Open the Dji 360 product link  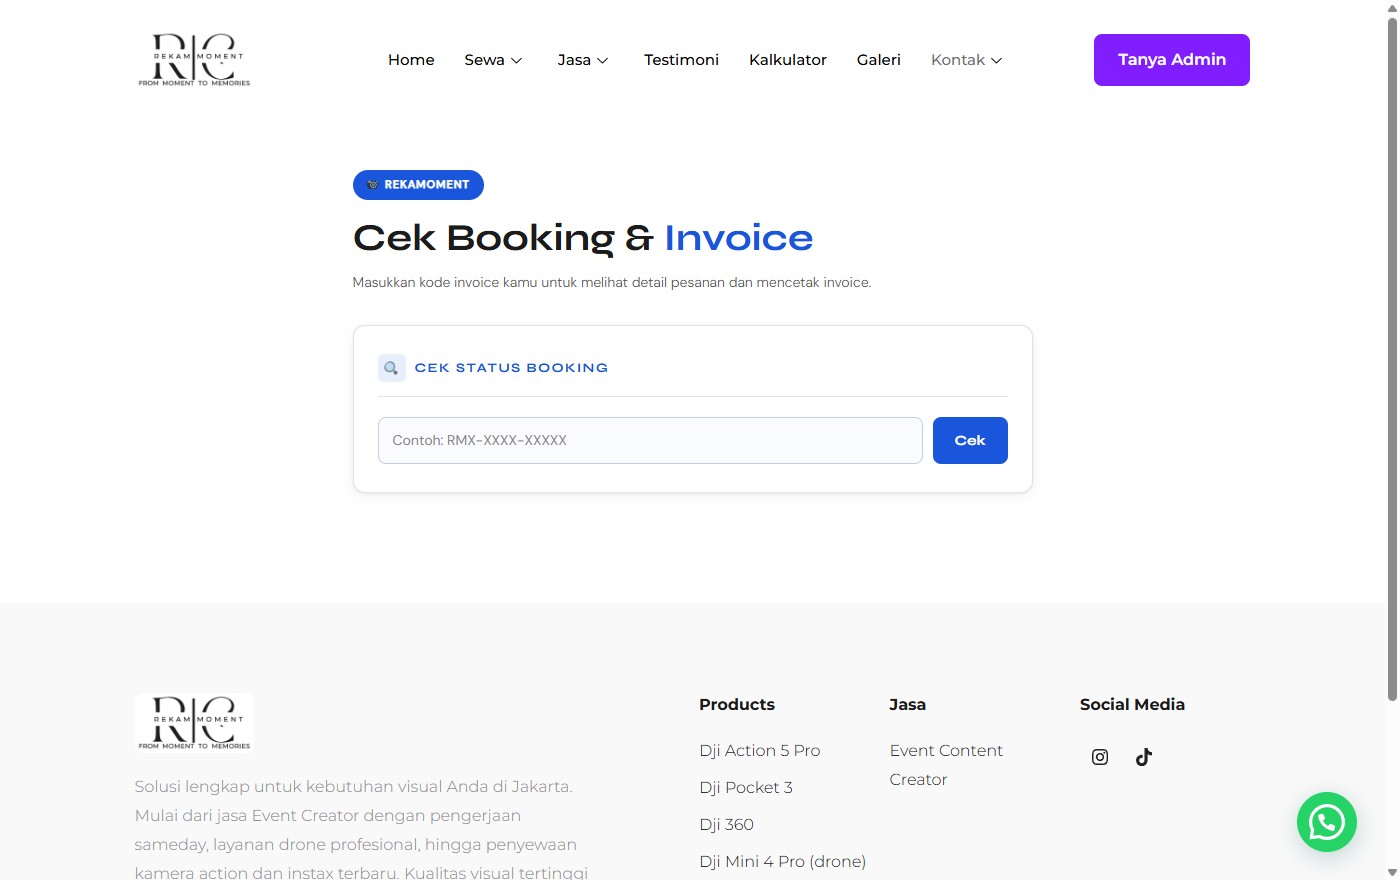tap(727, 824)
